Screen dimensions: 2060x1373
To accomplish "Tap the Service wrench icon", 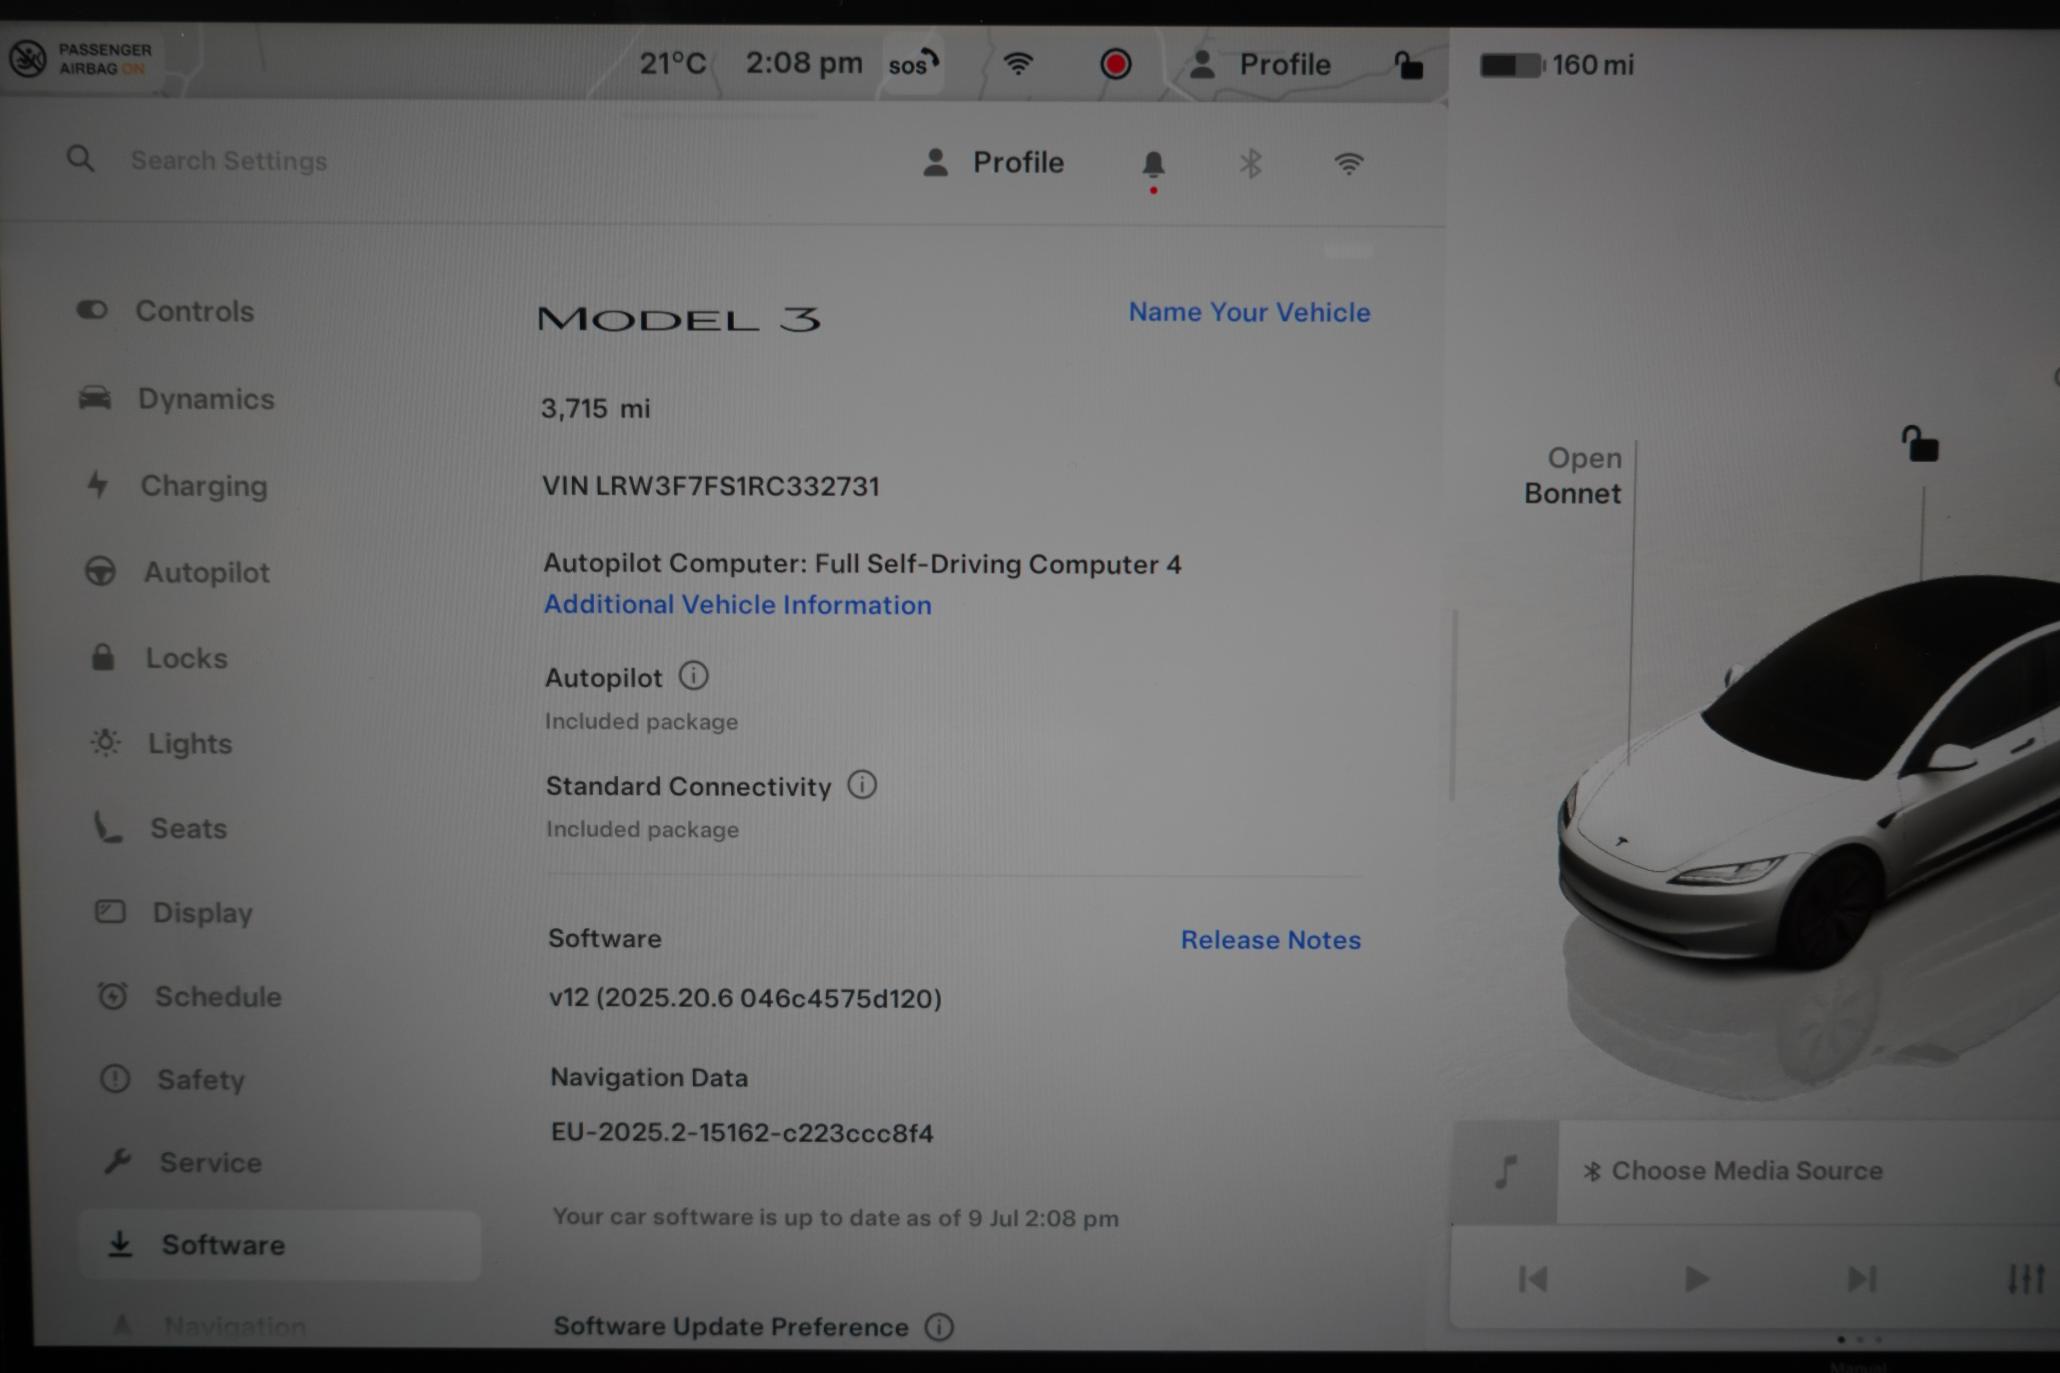I will tap(117, 1161).
